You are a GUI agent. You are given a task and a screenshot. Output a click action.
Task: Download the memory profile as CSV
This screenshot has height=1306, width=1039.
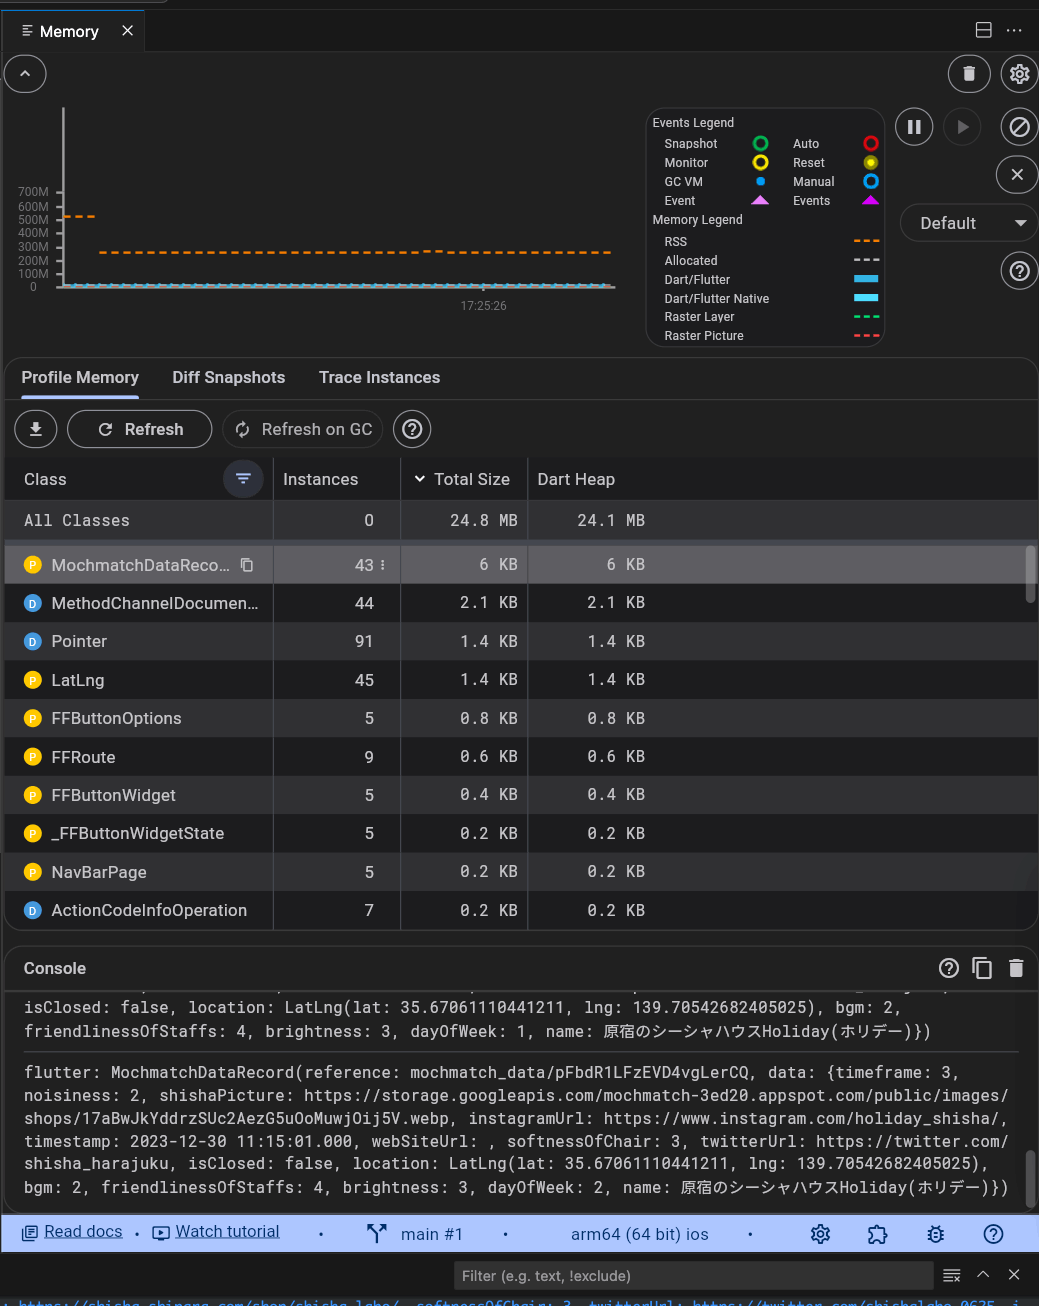[36, 429]
